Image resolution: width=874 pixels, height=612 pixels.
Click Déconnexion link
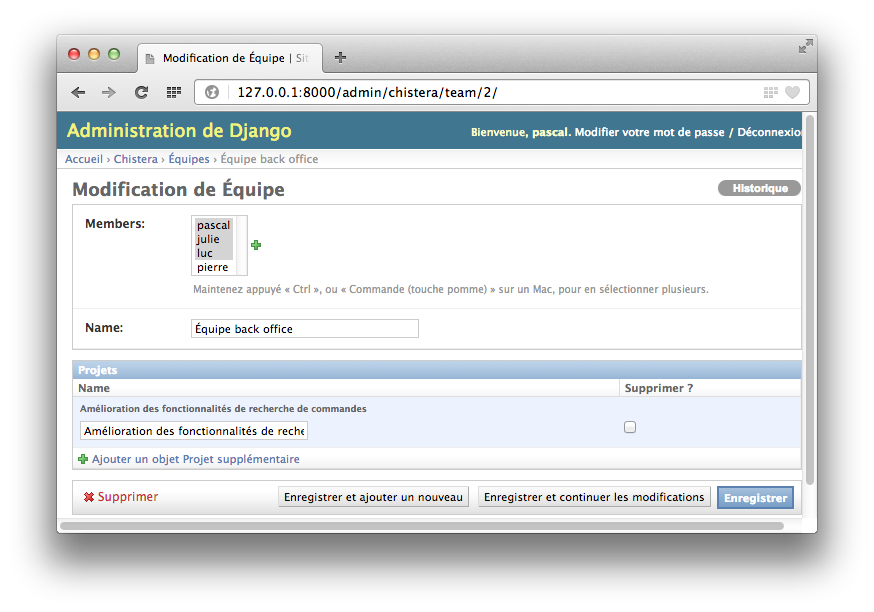(769, 132)
